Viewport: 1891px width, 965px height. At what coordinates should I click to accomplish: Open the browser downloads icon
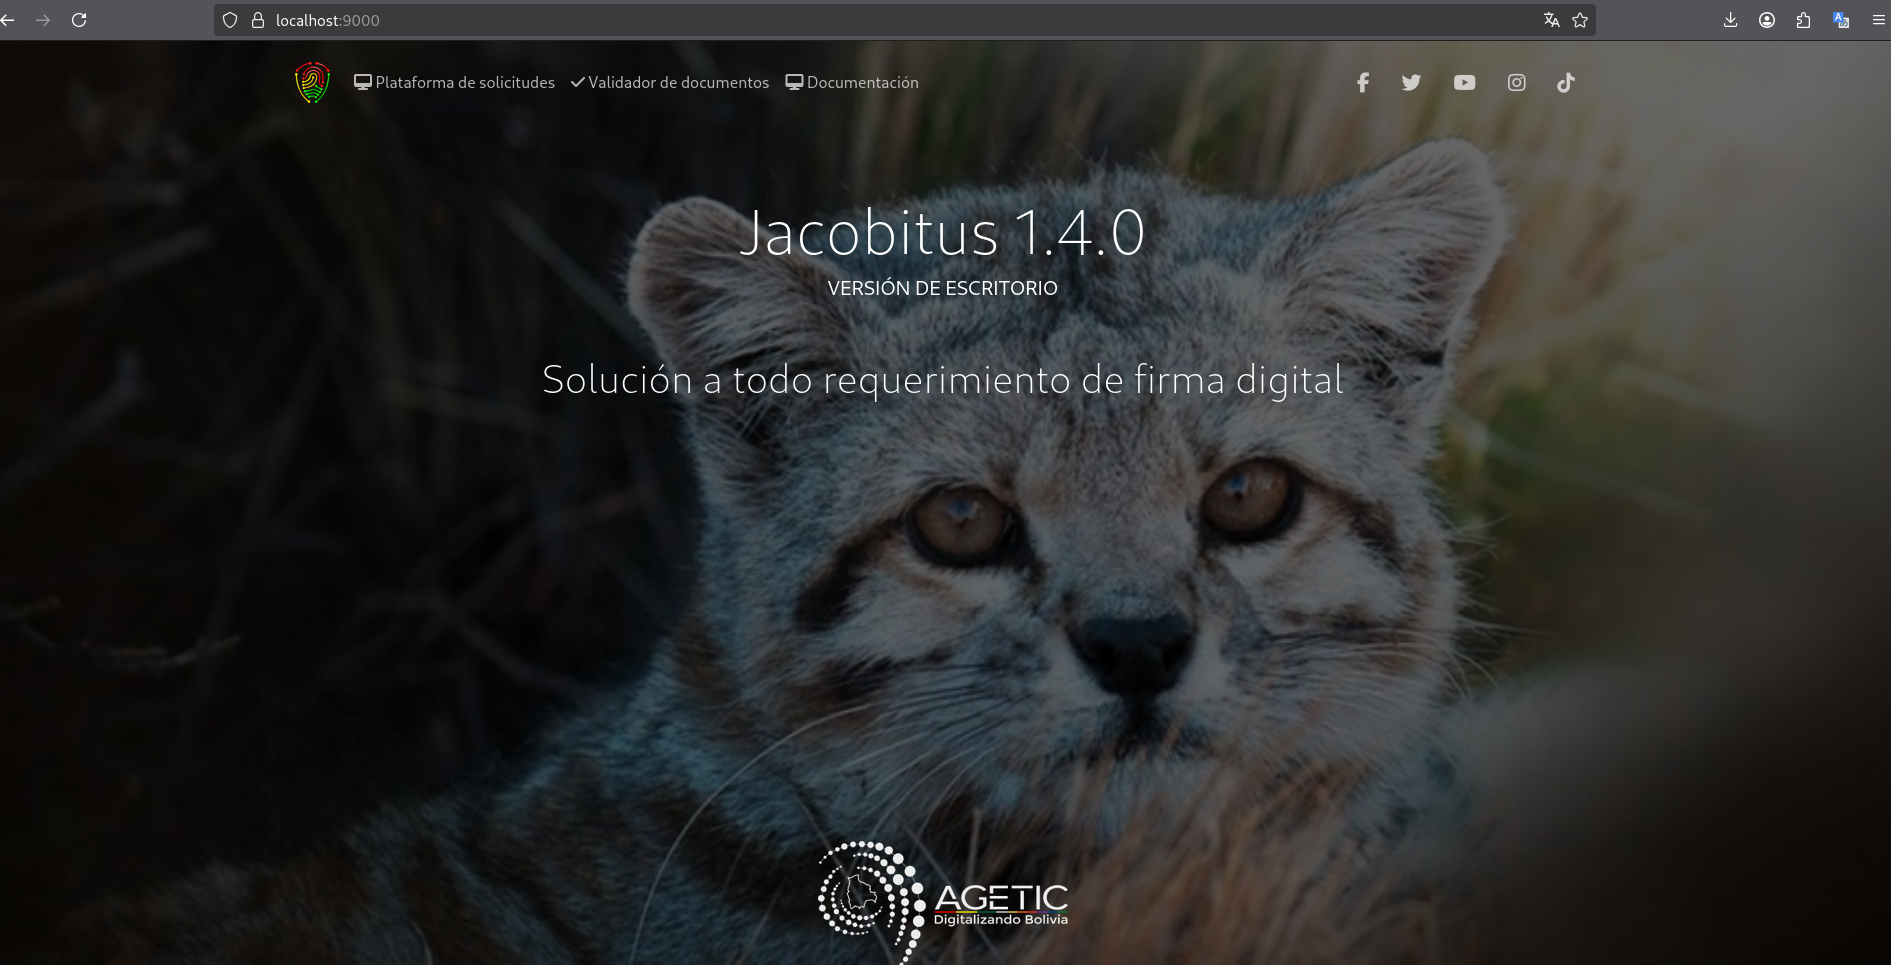point(1731,20)
